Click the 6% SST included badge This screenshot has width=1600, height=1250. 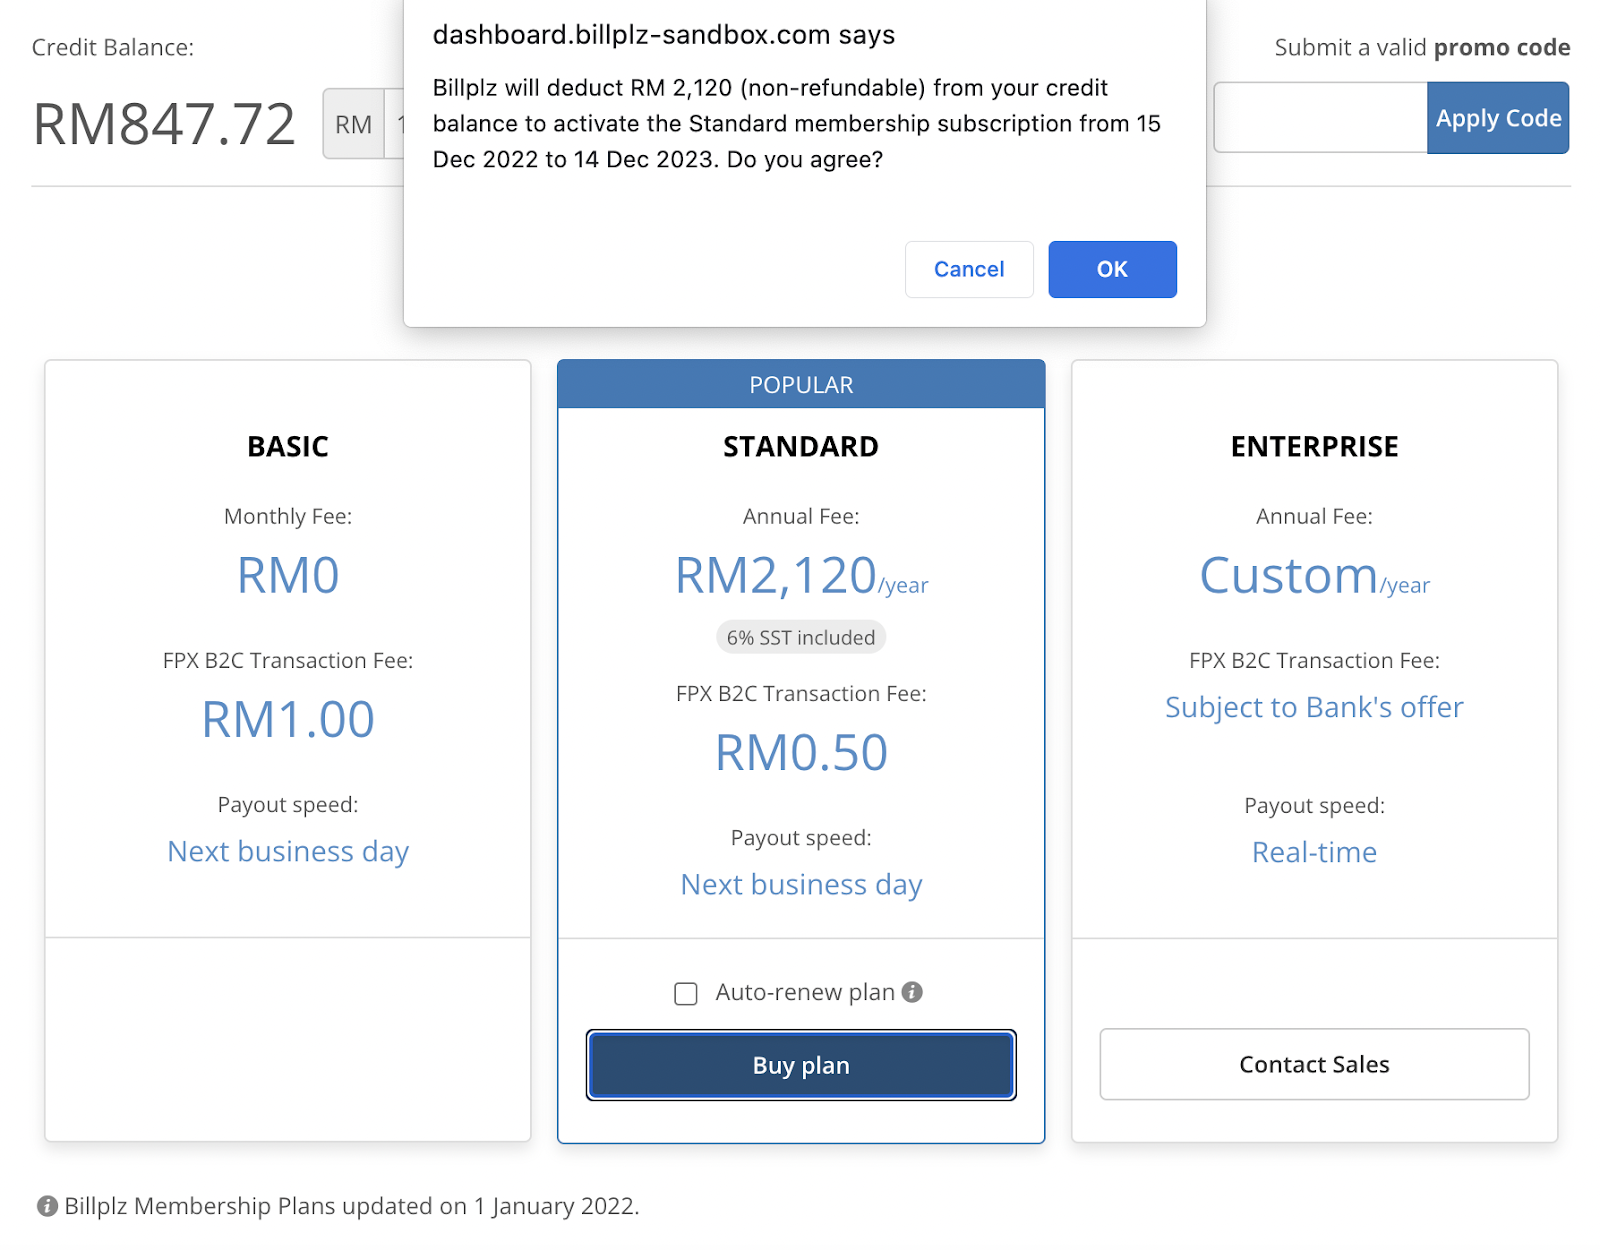(800, 638)
